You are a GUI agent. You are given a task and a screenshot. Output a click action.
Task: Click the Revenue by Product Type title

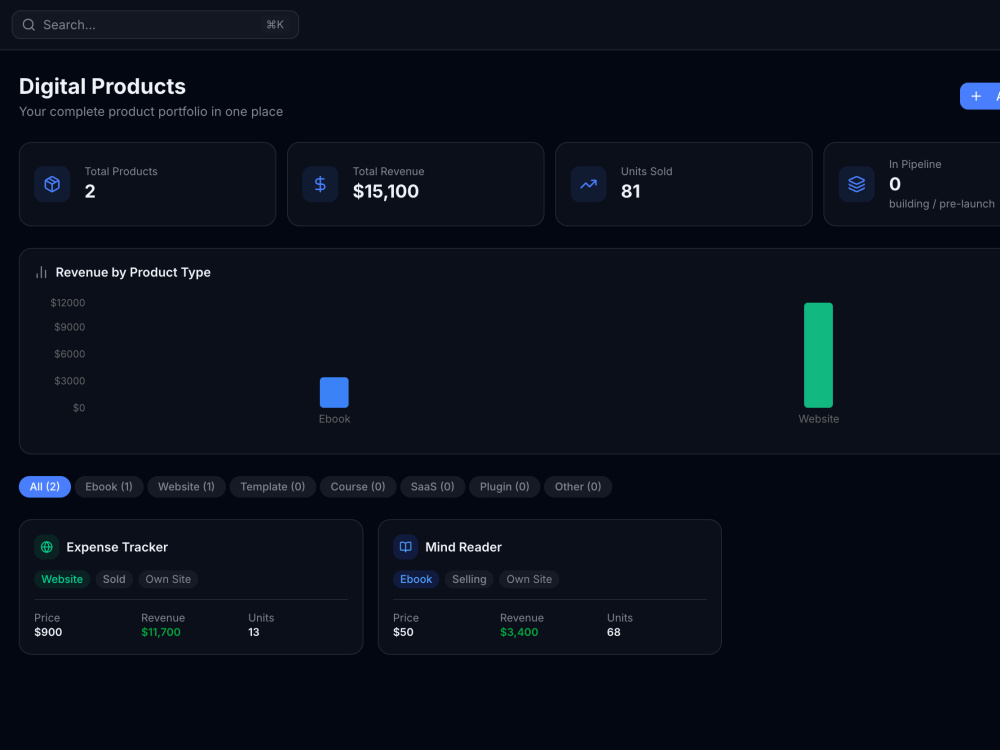click(x=133, y=272)
